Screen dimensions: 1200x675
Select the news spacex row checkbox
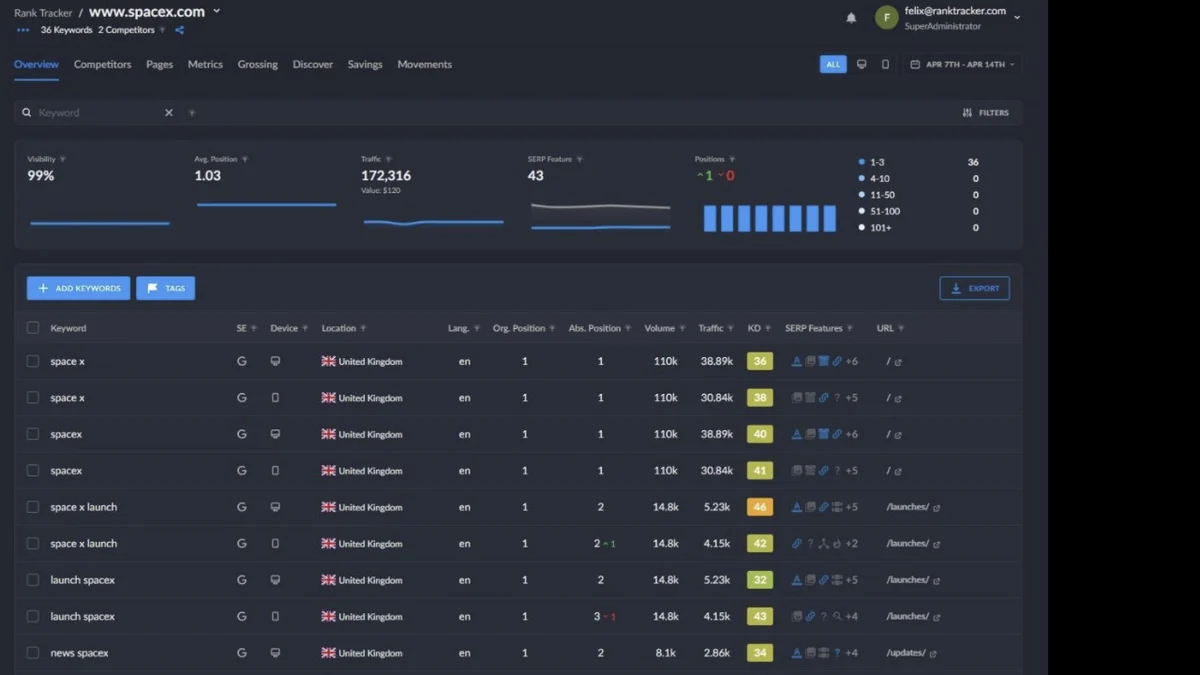(33, 653)
